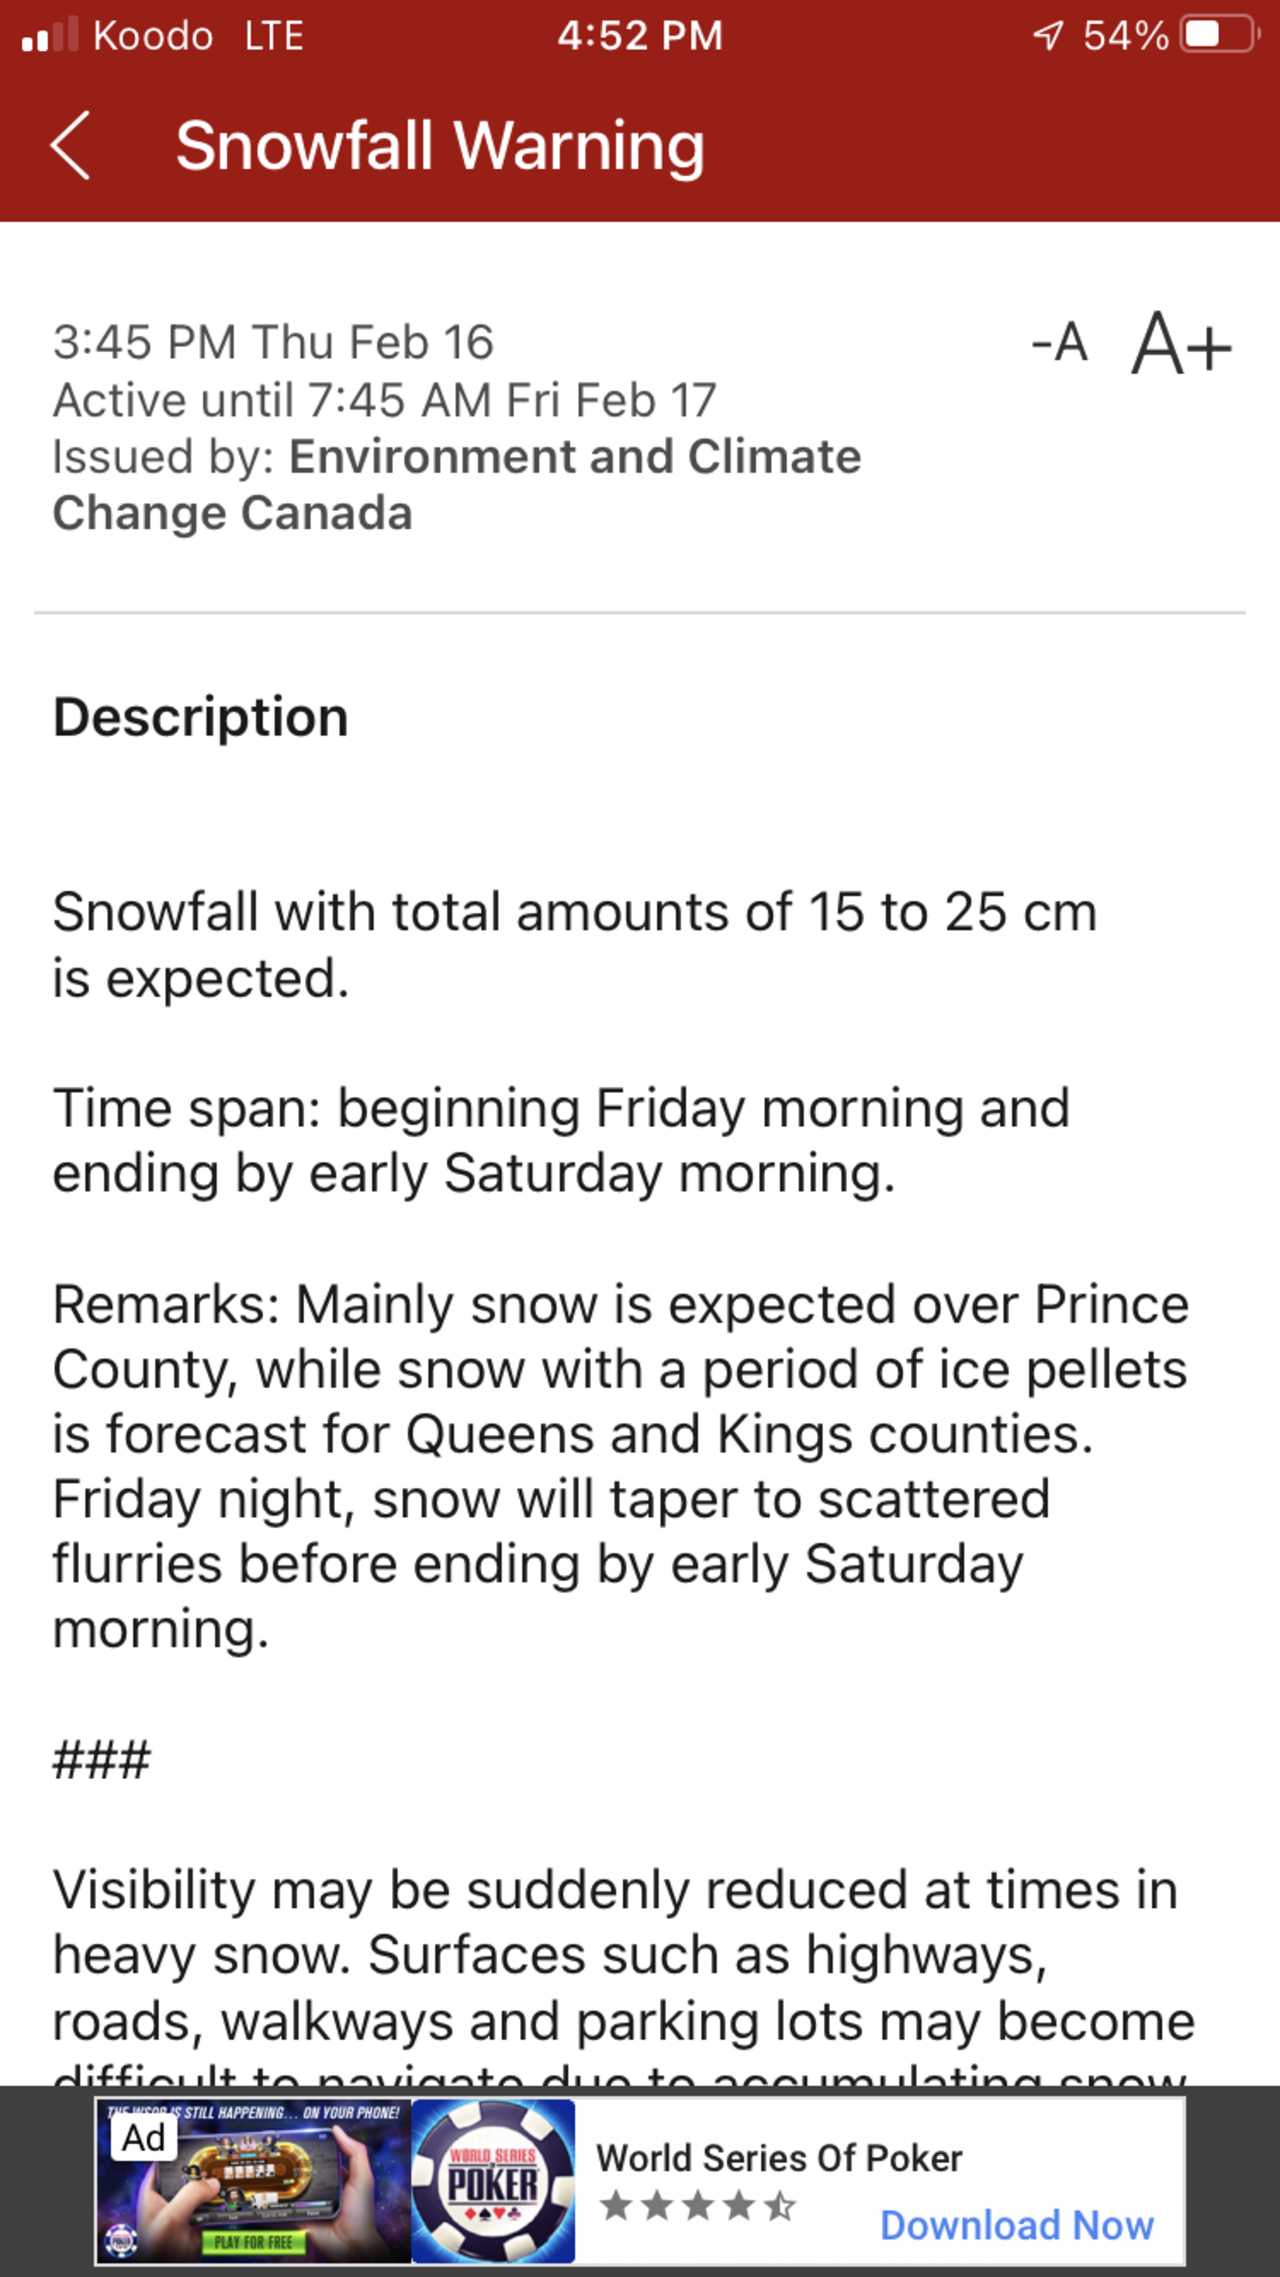Tap the Koodo carrier name
Viewport: 1280px width, 2277px height.
(x=153, y=36)
